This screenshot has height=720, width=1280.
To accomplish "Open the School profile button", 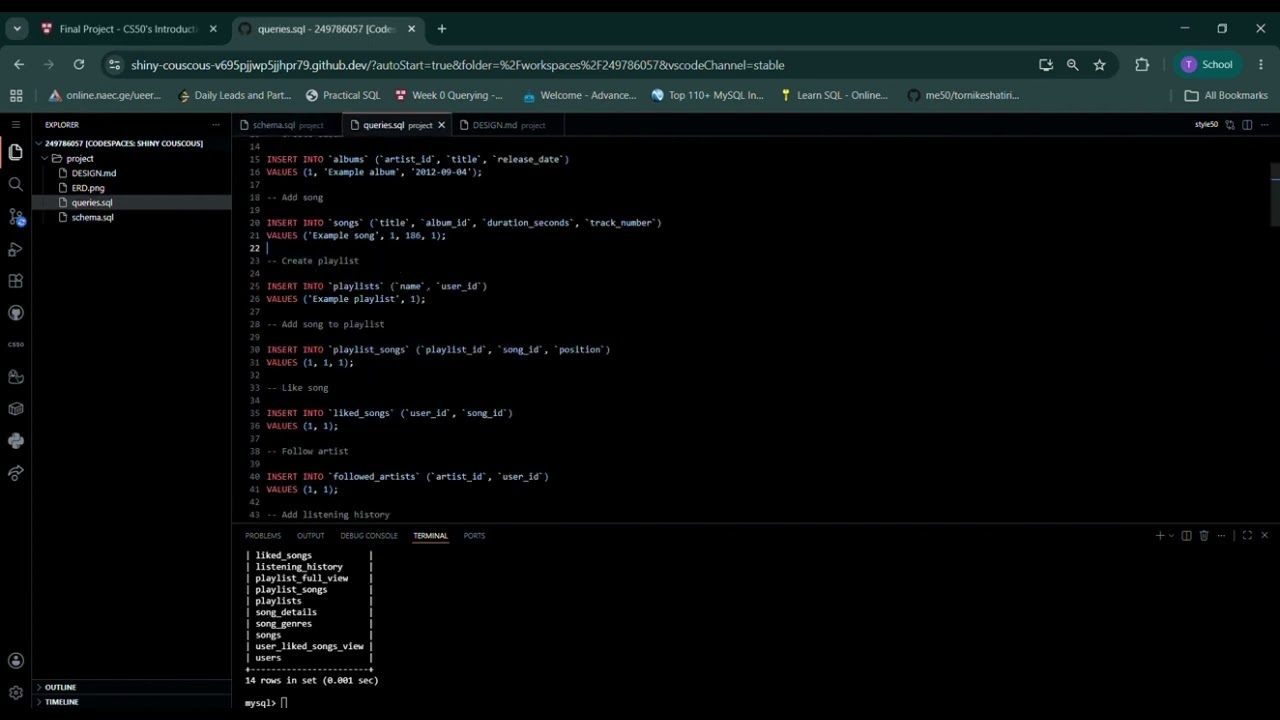I will click(x=1207, y=64).
